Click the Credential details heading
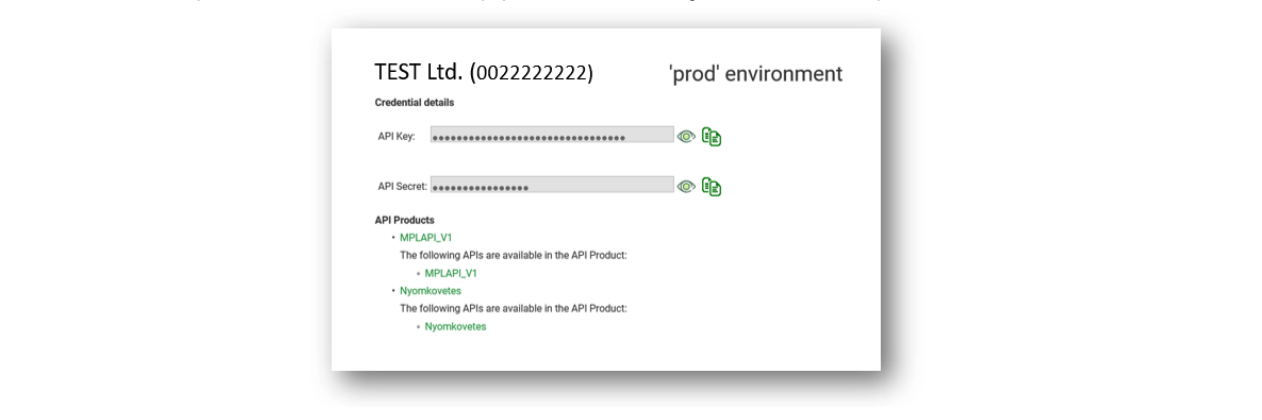 414,103
